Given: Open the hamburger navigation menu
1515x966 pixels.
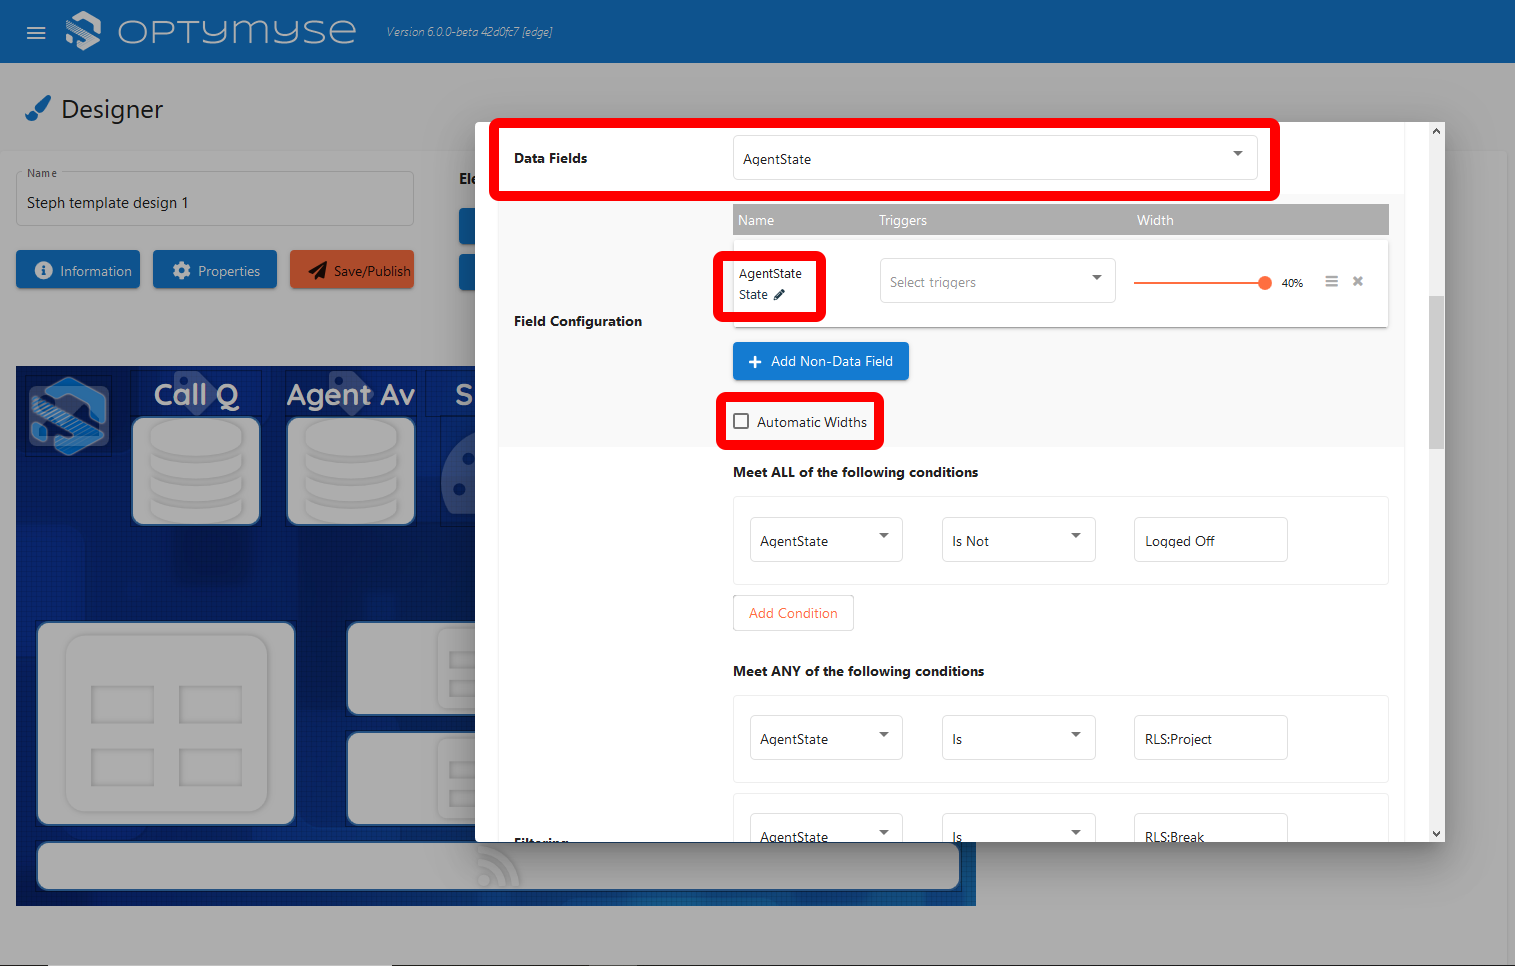Looking at the screenshot, I should click(36, 33).
